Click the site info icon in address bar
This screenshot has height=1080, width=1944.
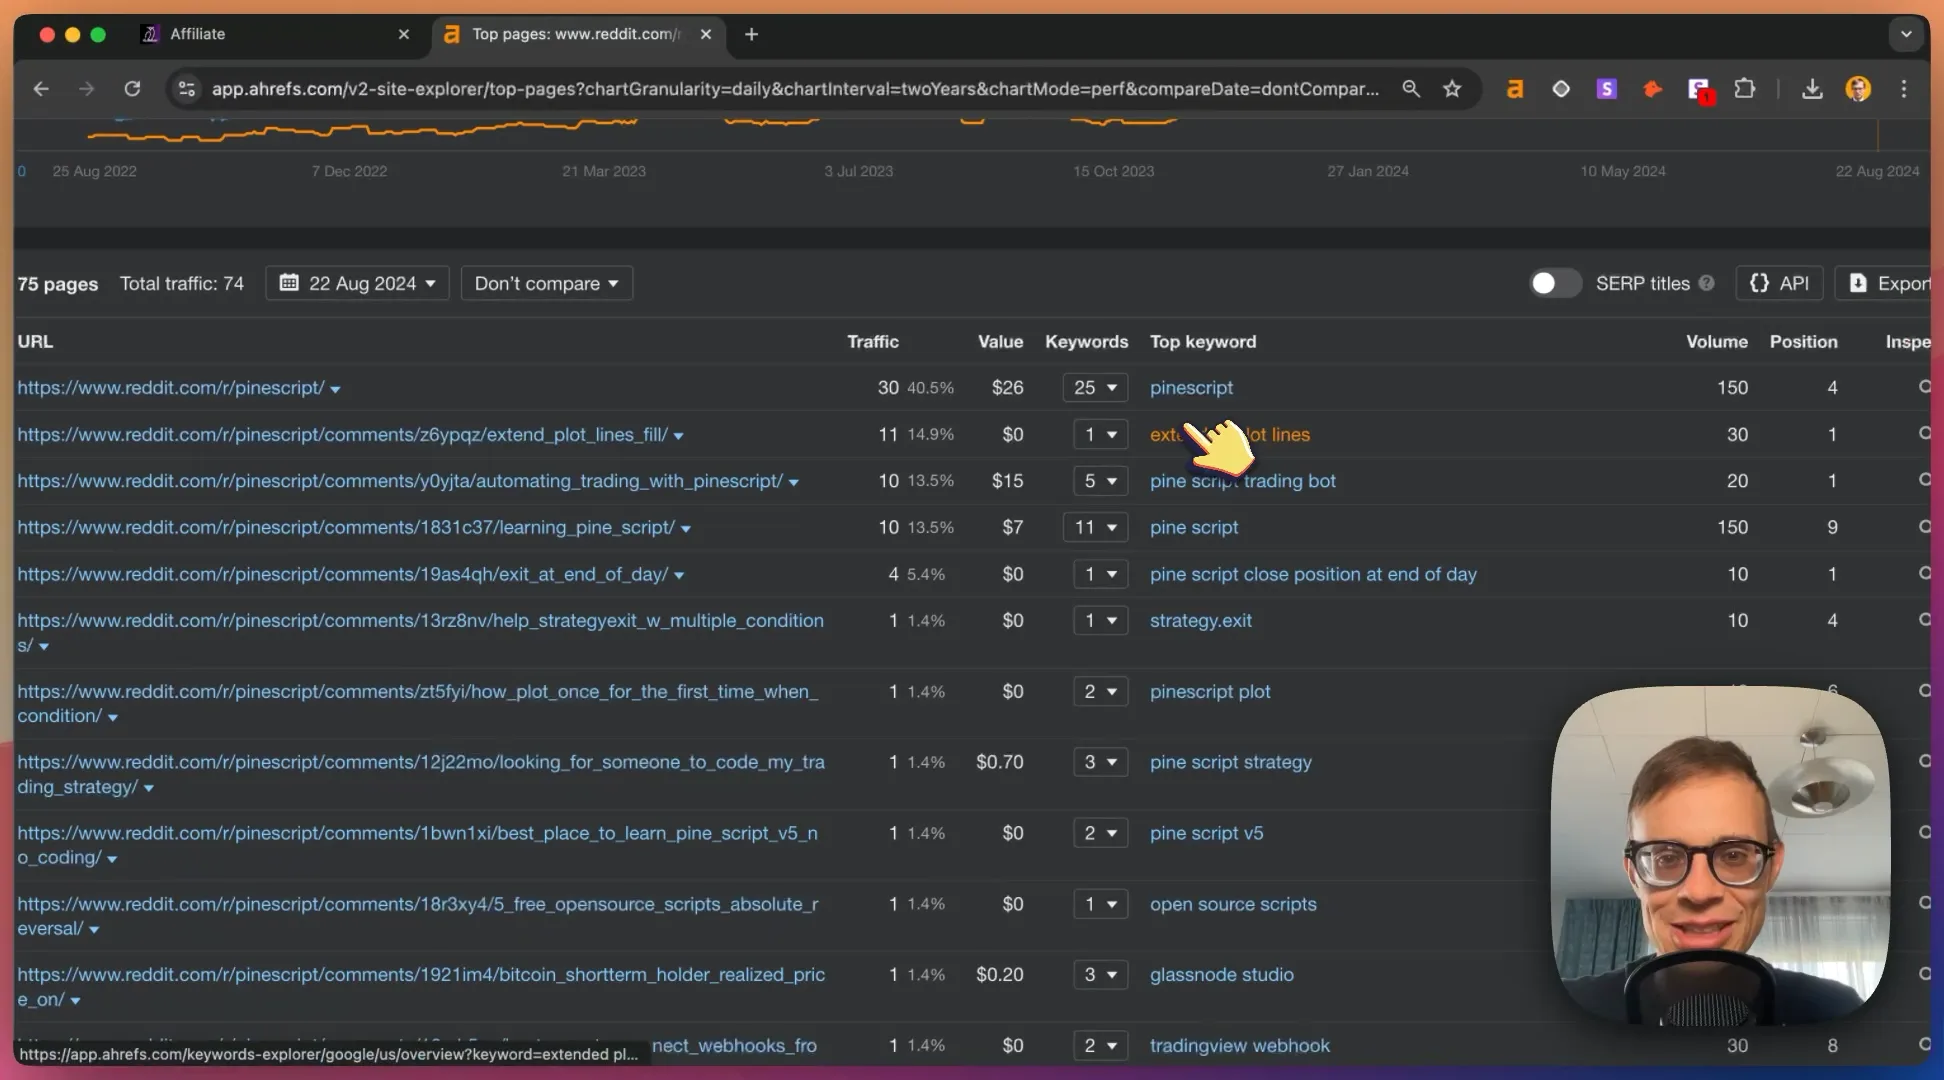pyautogui.click(x=187, y=89)
